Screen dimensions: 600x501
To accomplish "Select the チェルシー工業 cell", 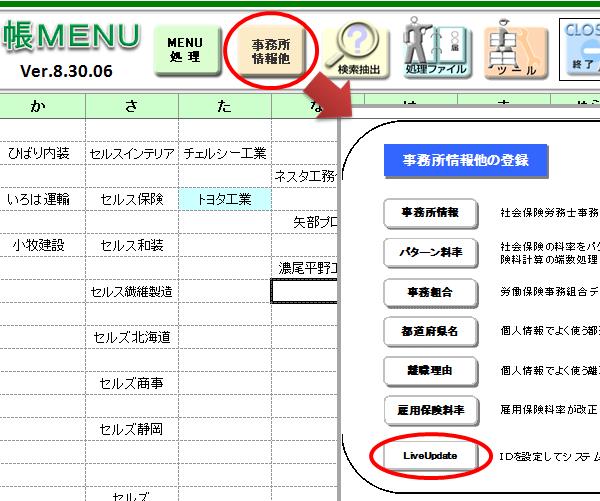I will [225, 153].
